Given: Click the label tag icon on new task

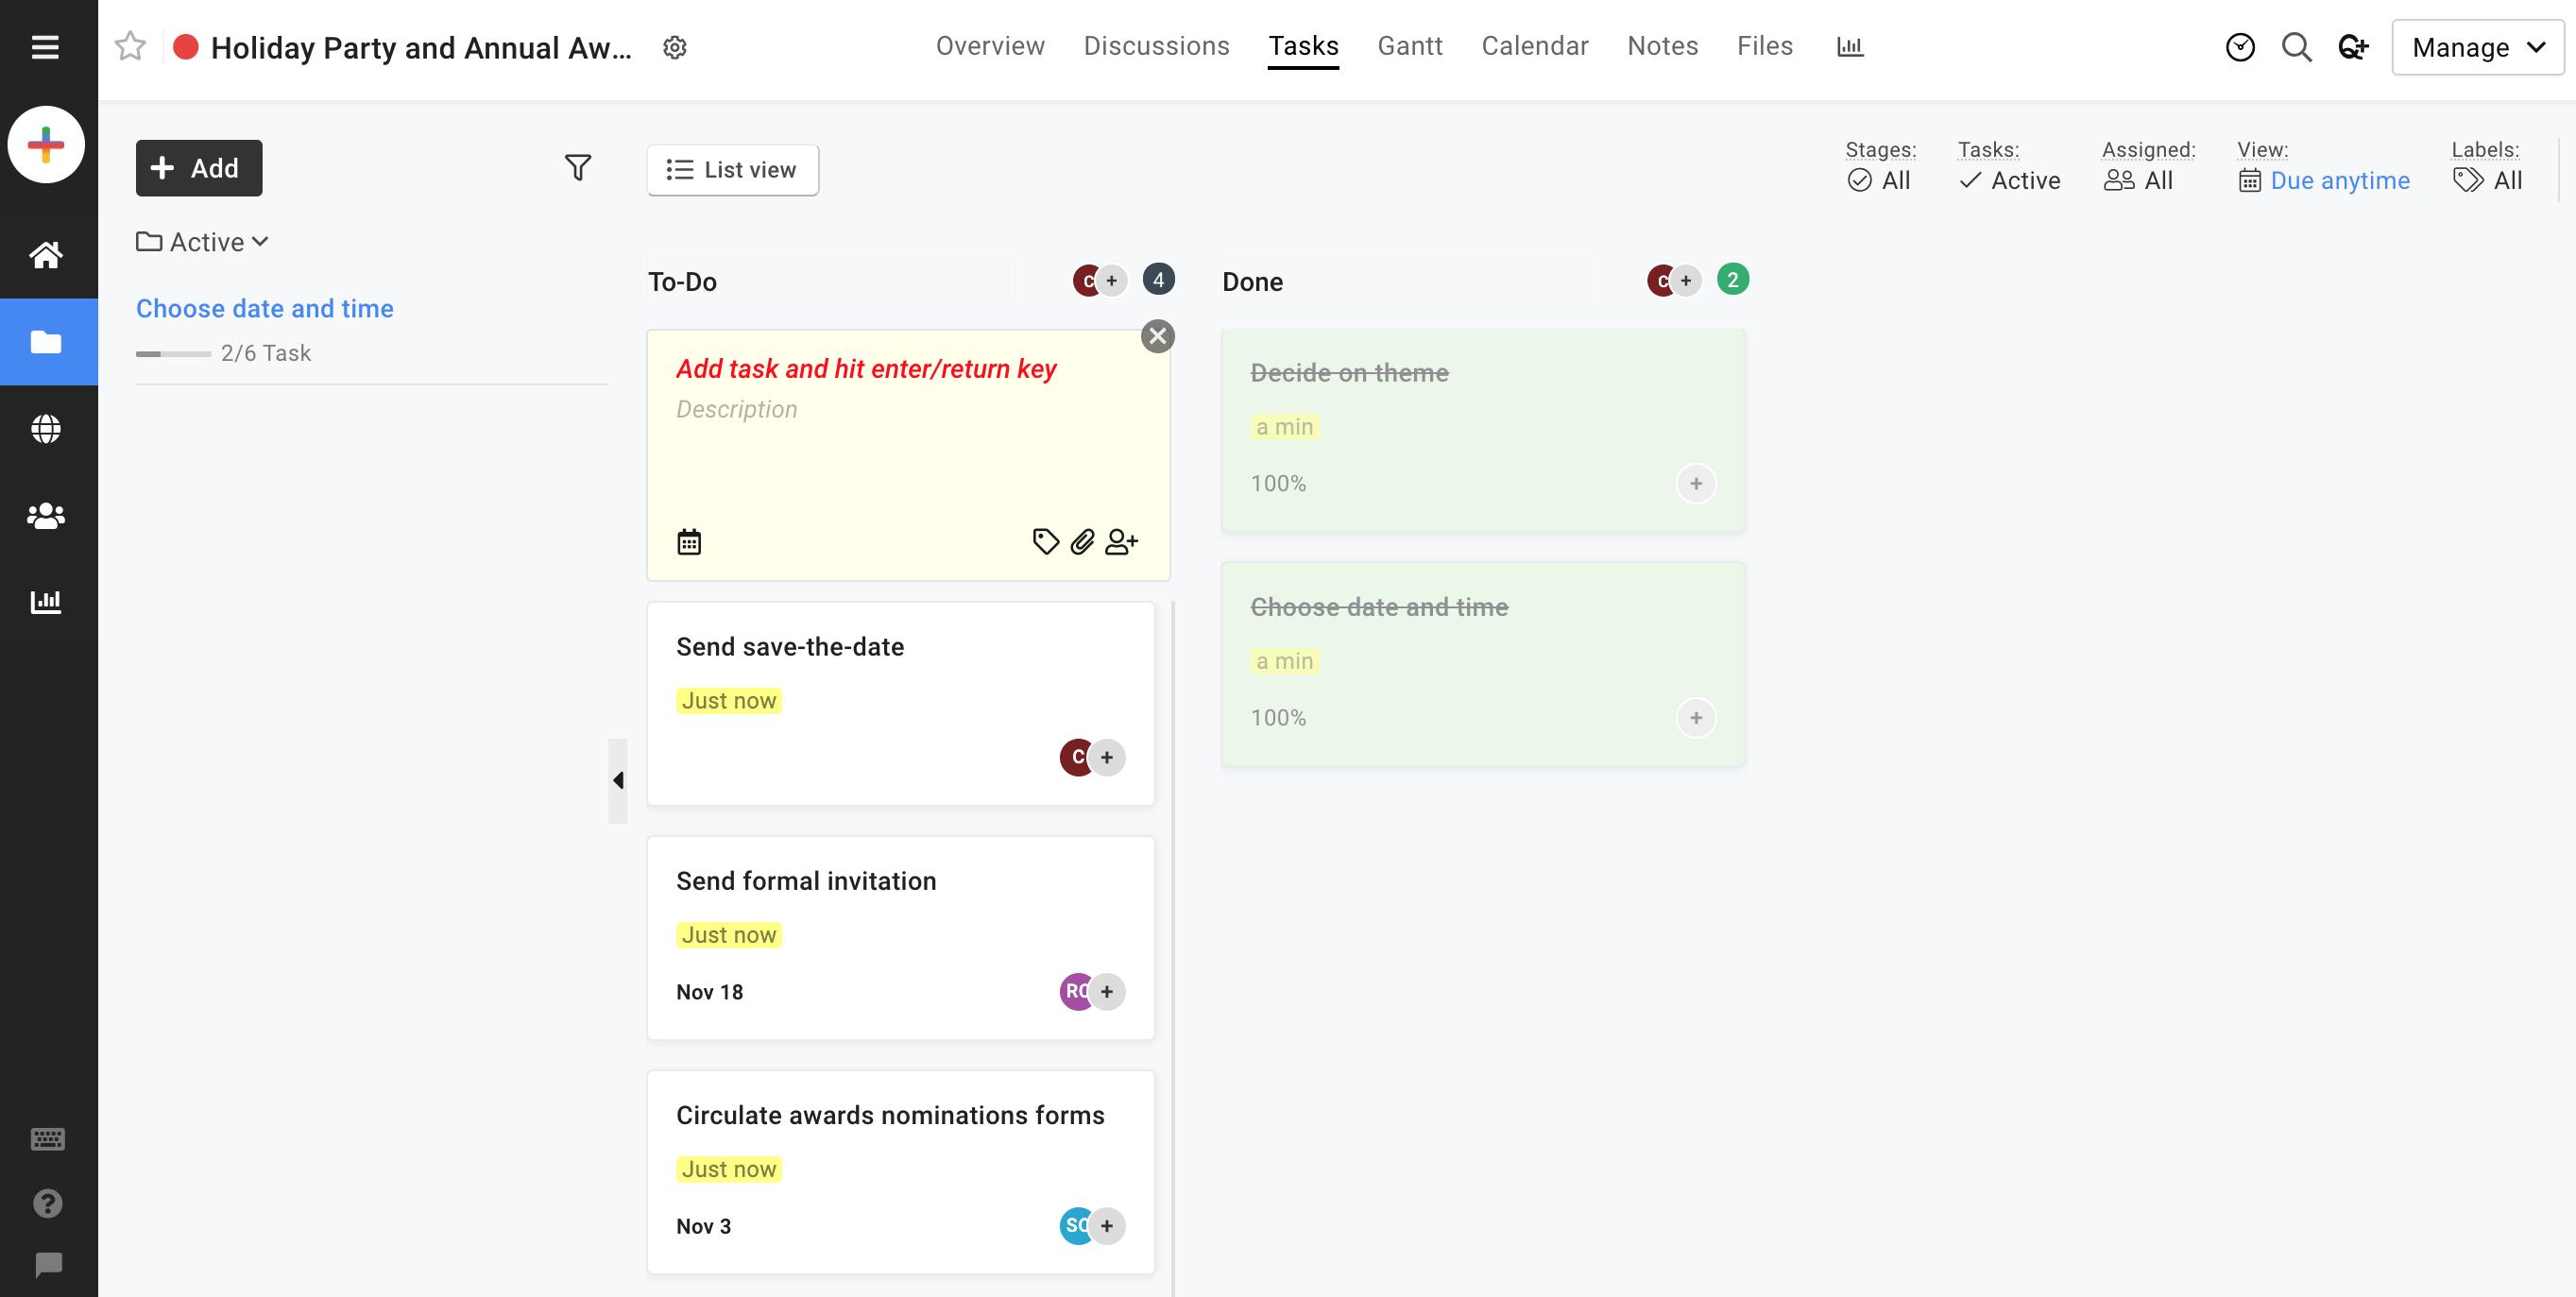Looking at the screenshot, I should coord(1045,542).
